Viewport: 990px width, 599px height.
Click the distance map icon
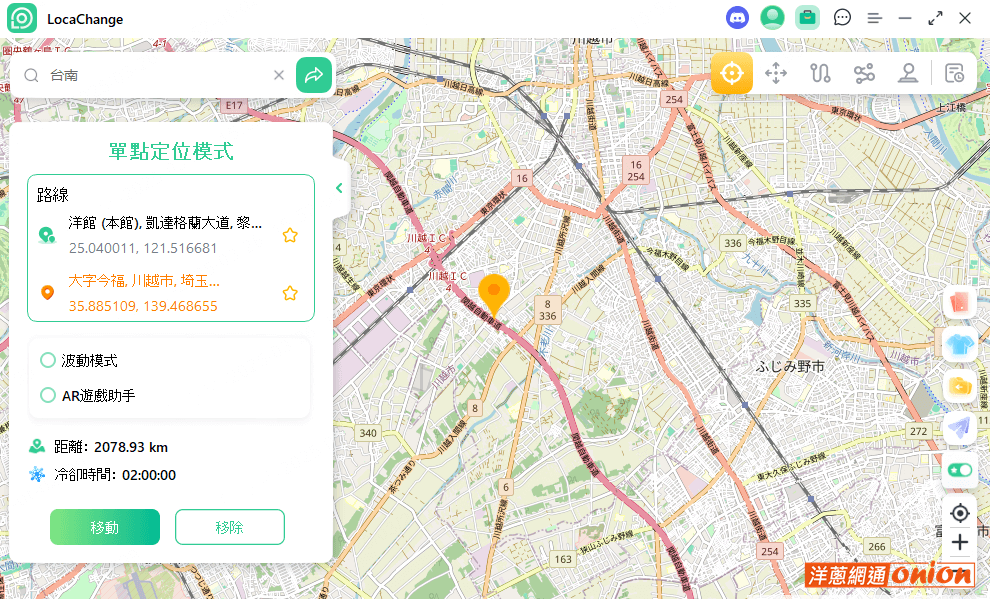(37, 447)
